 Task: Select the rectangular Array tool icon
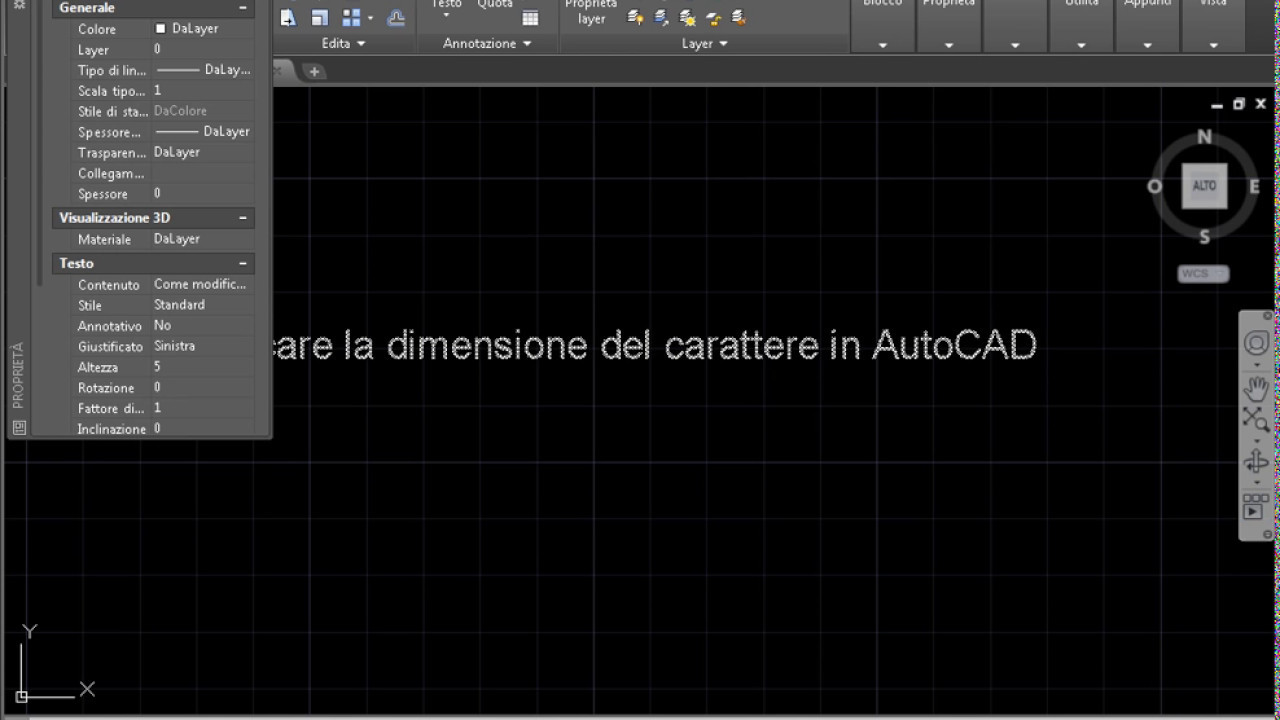pyautogui.click(x=351, y=18)
